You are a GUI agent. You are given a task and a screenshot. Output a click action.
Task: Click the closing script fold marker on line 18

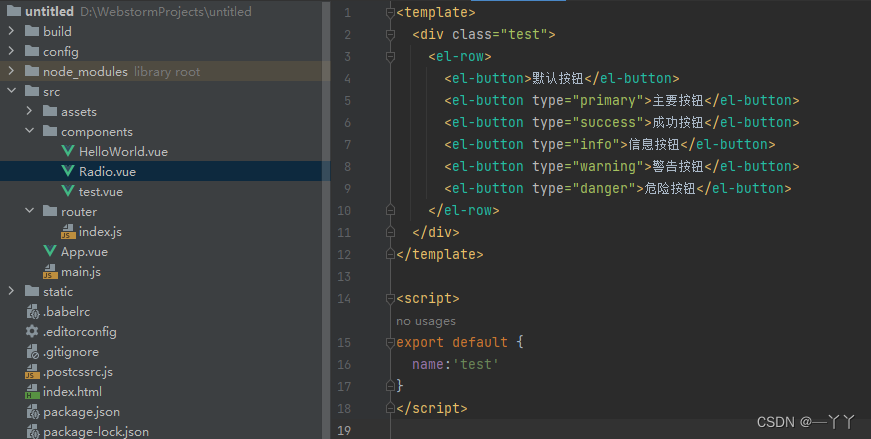click(x=391, y=408)
